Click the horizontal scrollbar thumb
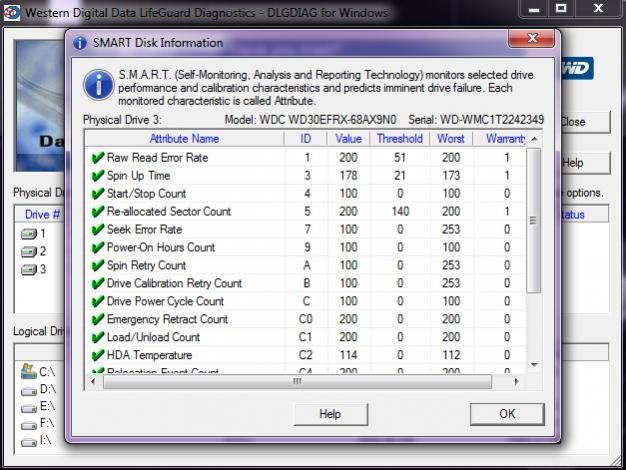 pyautogui.click(x=297, y=382)
